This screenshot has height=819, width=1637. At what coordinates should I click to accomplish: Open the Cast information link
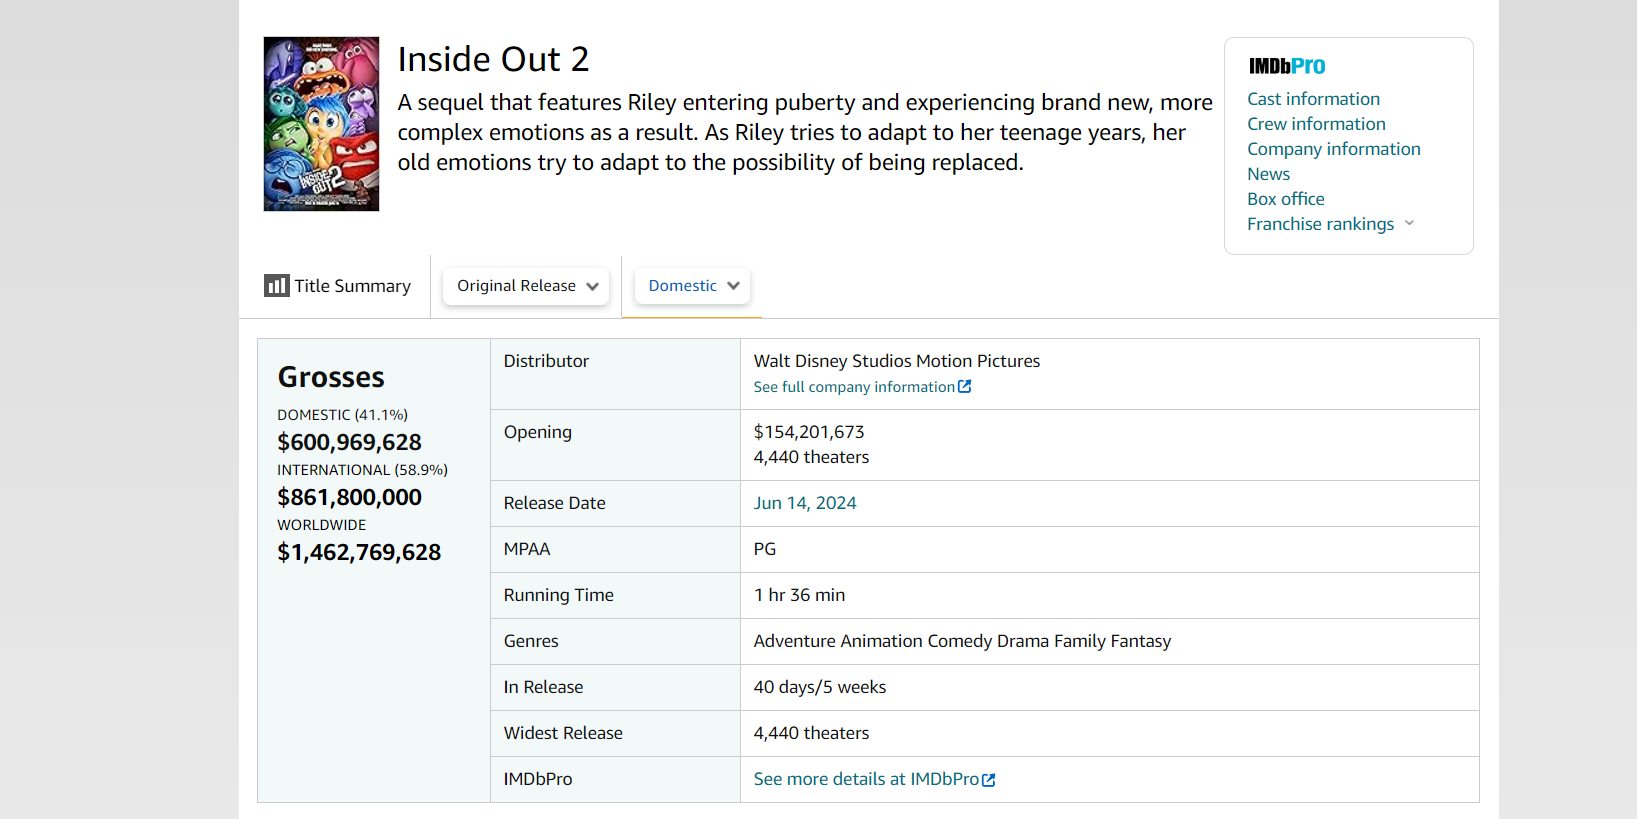click(1313, 99)
